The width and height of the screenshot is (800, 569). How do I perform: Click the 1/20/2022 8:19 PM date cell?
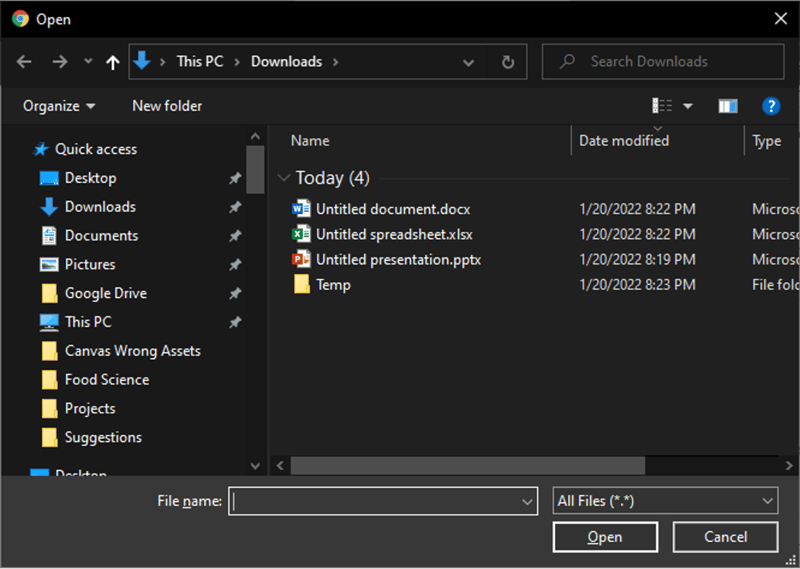pos(637,260)
